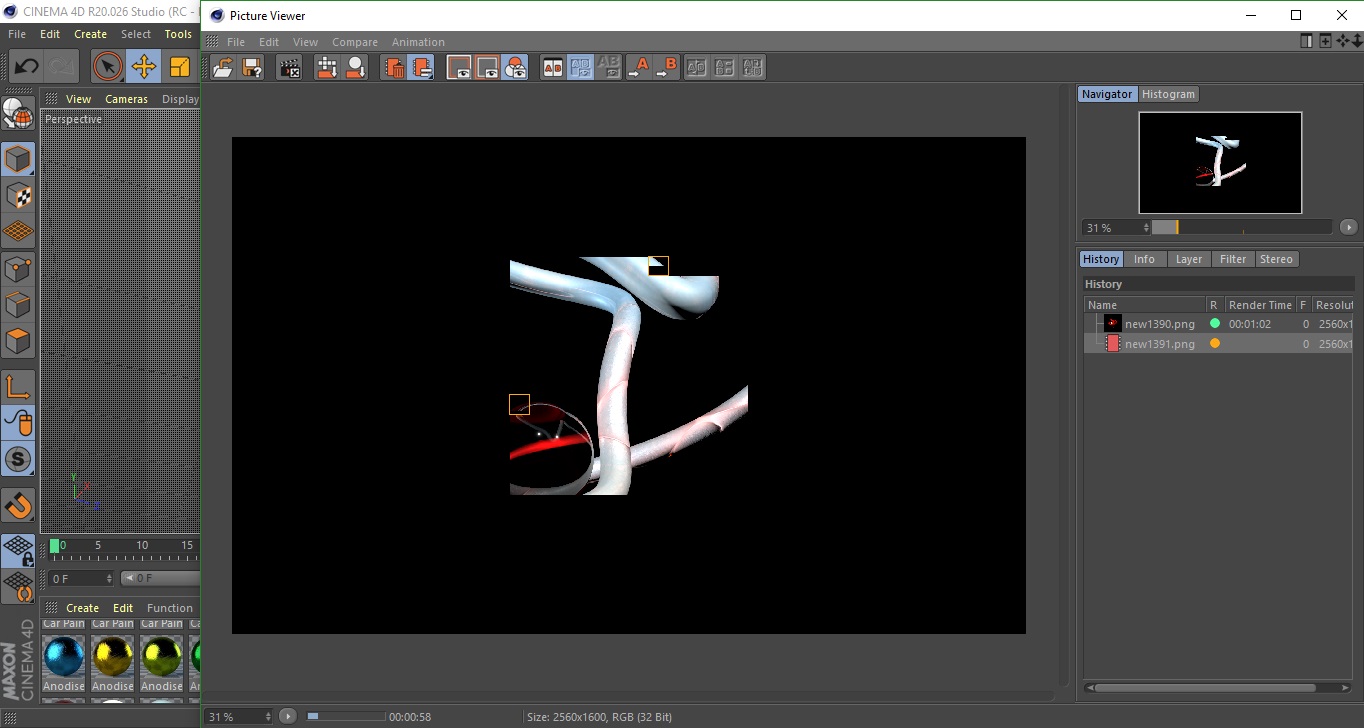Select the Live Selection cursor tool
The width and height of the screenshot is (1364, 728).
coord(107,67)
